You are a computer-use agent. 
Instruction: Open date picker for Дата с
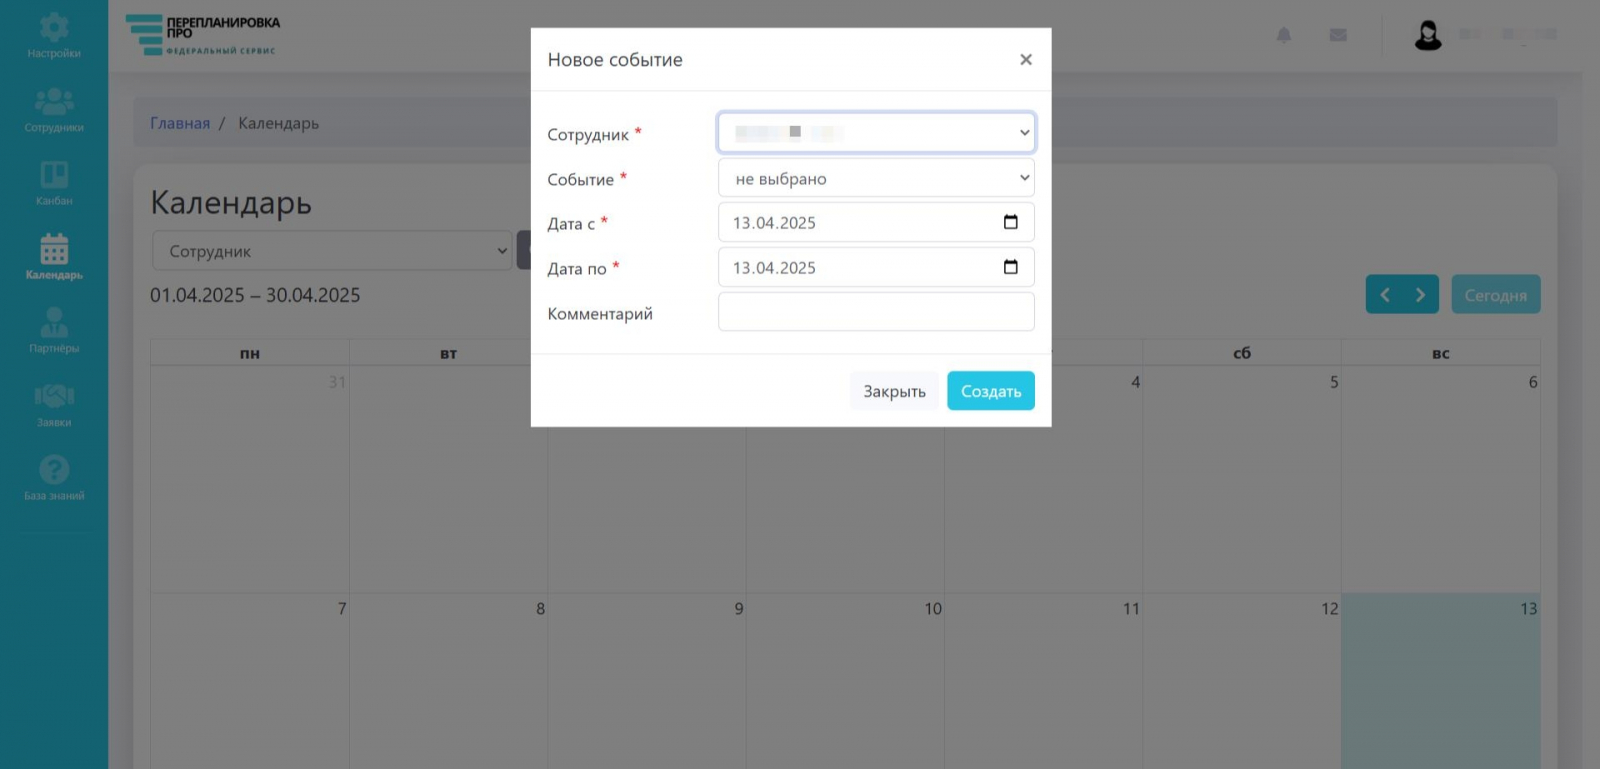tap(1010, 222)
